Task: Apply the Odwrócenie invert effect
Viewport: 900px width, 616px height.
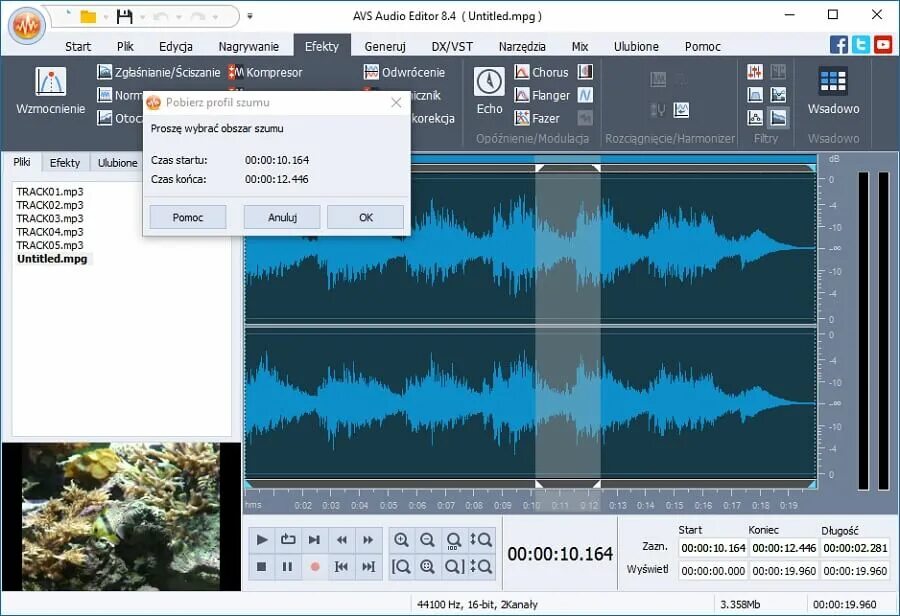Action: click(x=404, y=72)
